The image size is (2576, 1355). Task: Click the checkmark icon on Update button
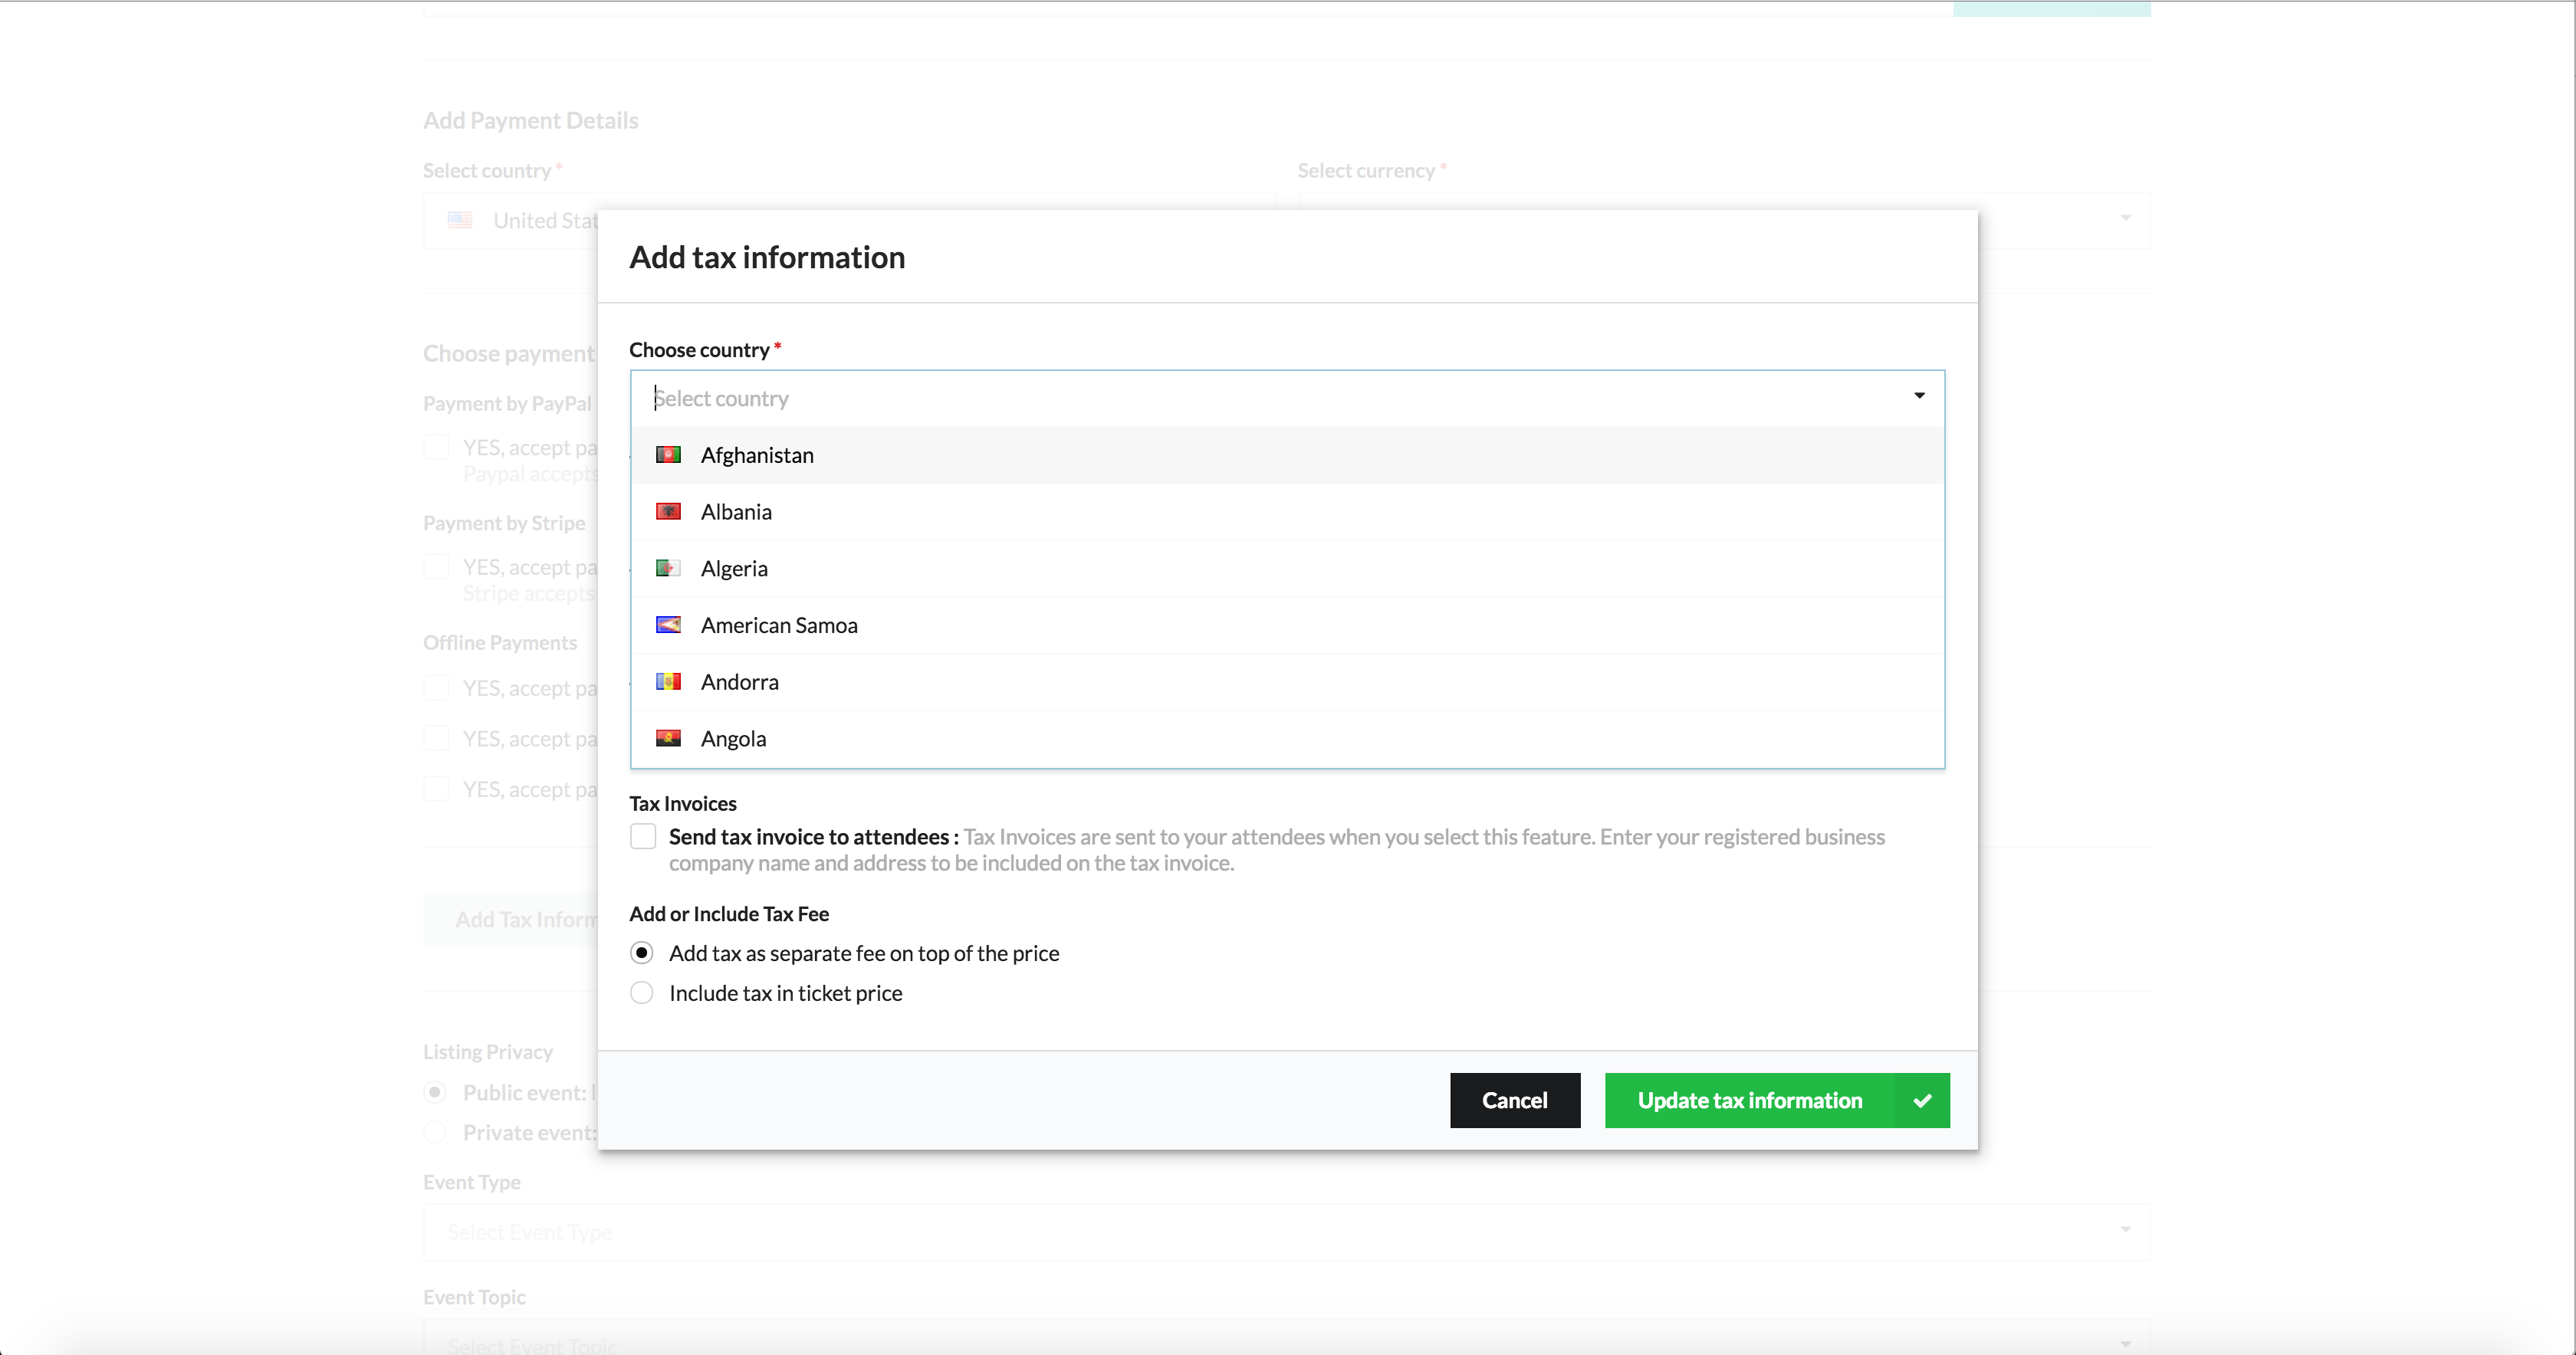tap(1922, 1100)
